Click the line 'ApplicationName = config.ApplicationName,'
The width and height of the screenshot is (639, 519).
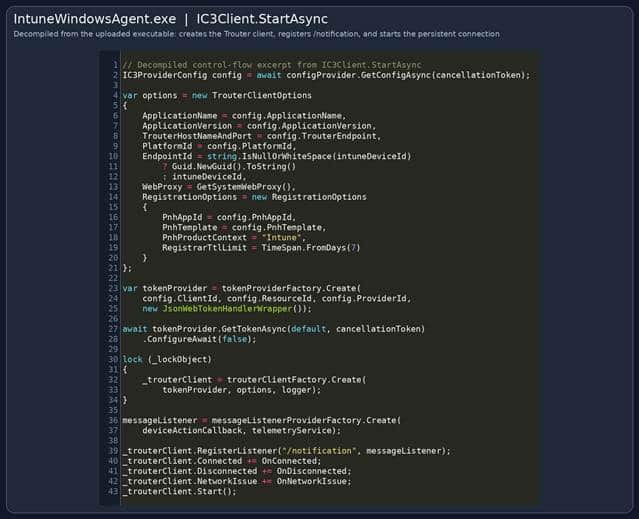pos(244,116)
